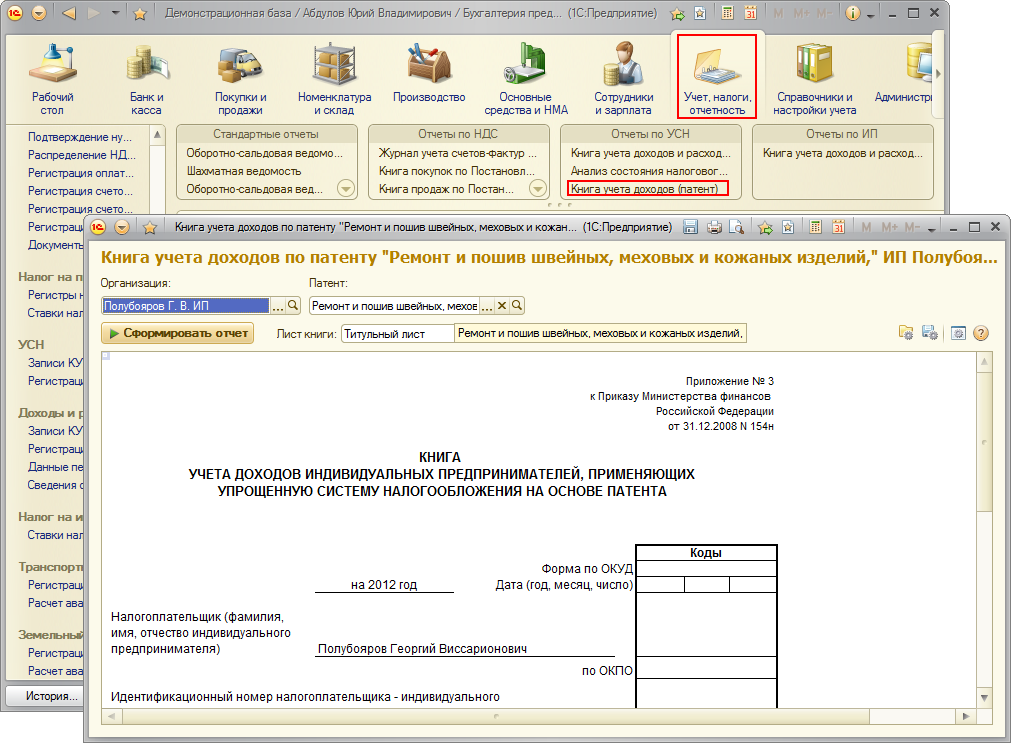The image size is (1012, 743).
Task: Select the Коды header cell
Action: tap(706, 553)
